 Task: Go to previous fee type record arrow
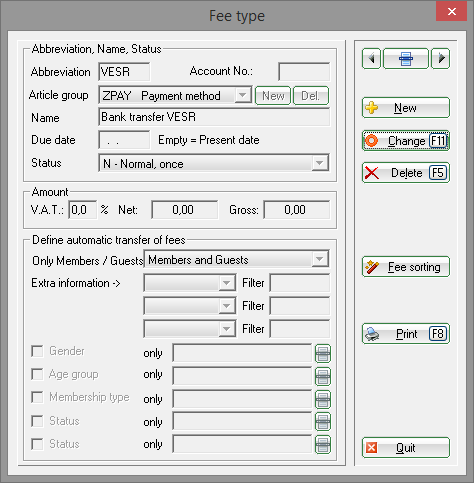371,59
